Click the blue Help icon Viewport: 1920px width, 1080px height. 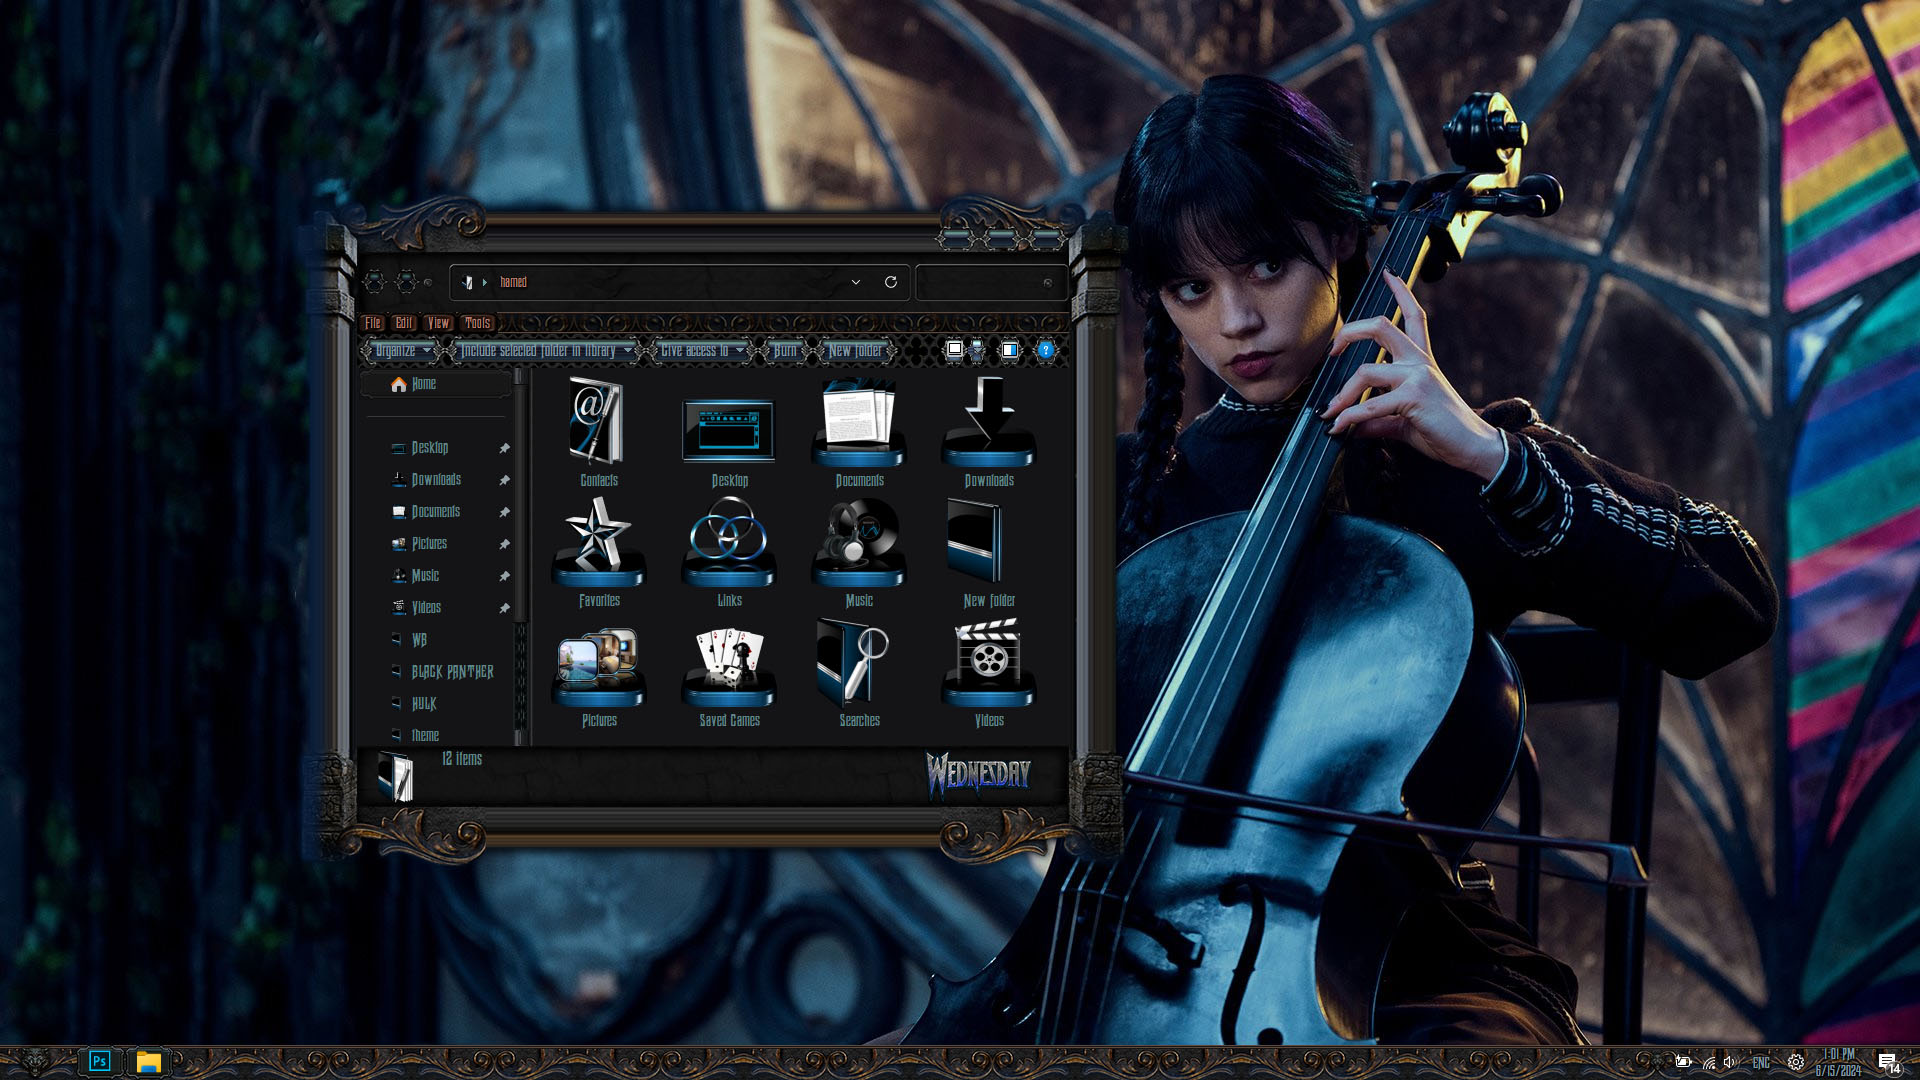1045,350
